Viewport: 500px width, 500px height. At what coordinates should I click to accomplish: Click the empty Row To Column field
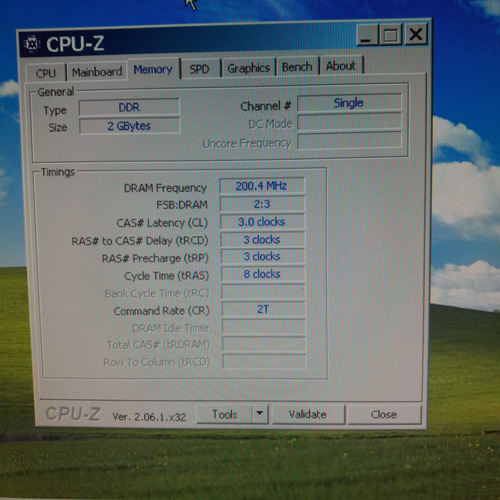pyautogui.click(x=264, y=361)
